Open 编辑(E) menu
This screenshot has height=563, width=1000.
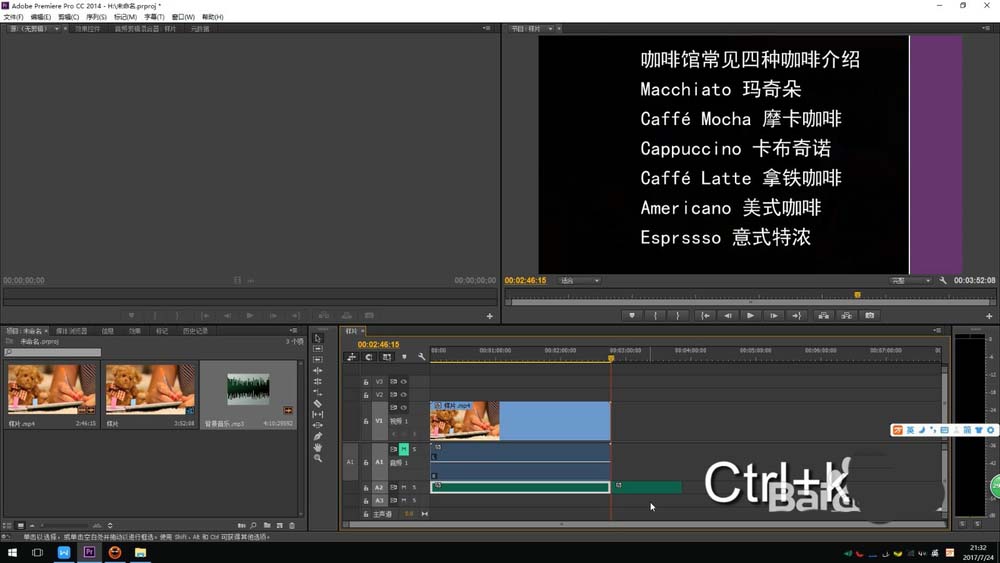tap(41, 17)
